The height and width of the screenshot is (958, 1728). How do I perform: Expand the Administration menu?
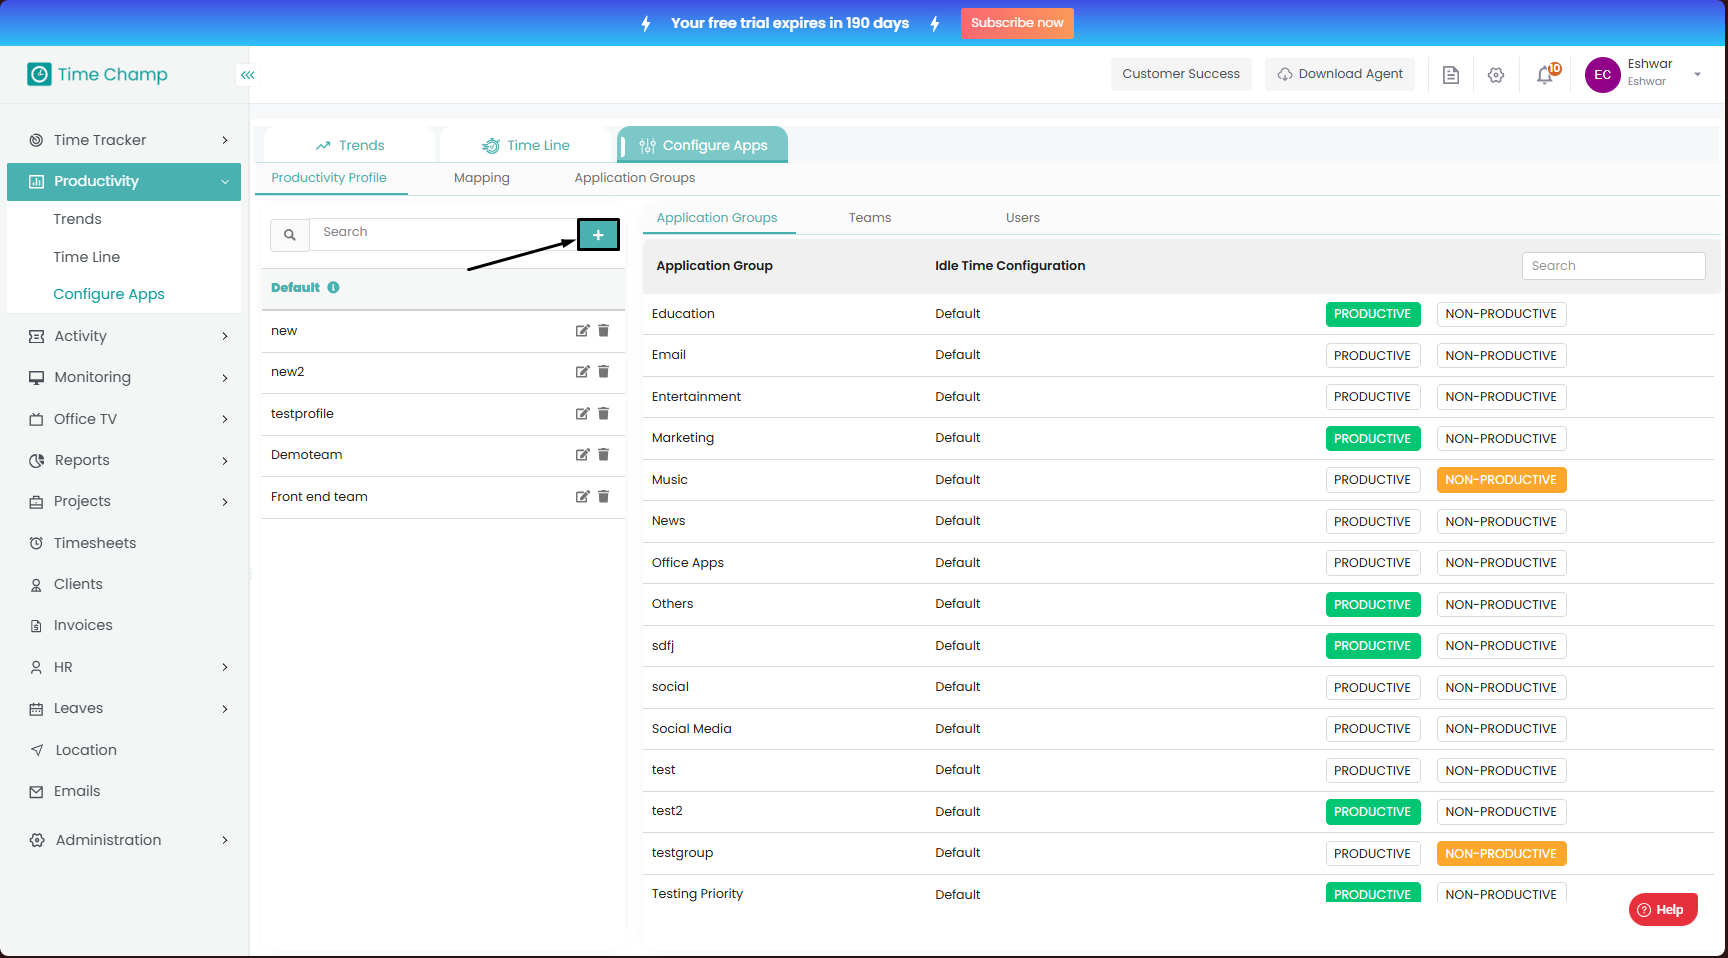click(124, 840)
